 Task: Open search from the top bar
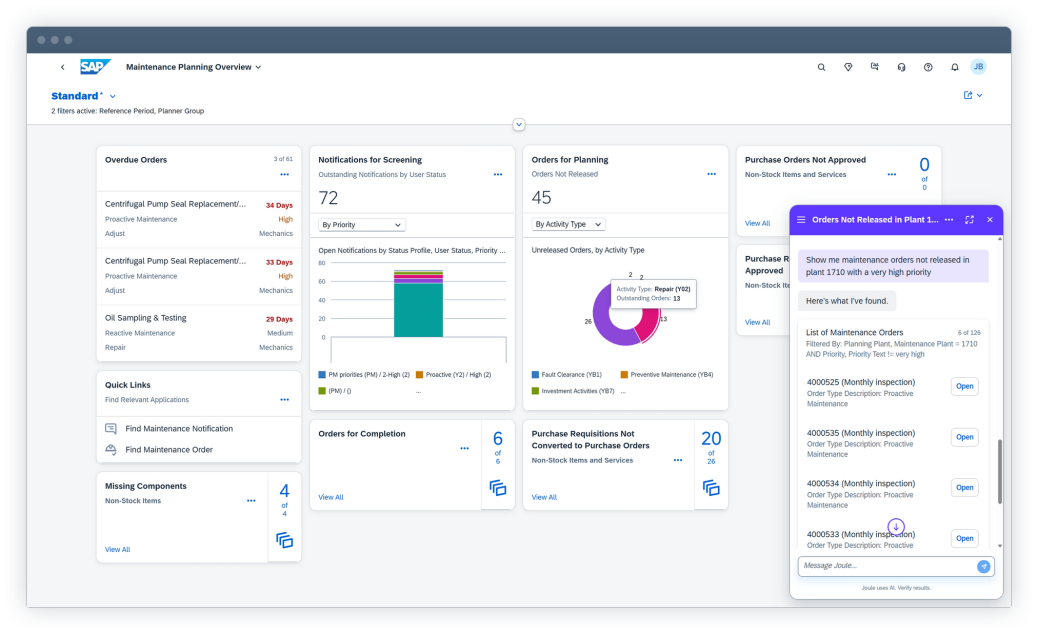822,67
